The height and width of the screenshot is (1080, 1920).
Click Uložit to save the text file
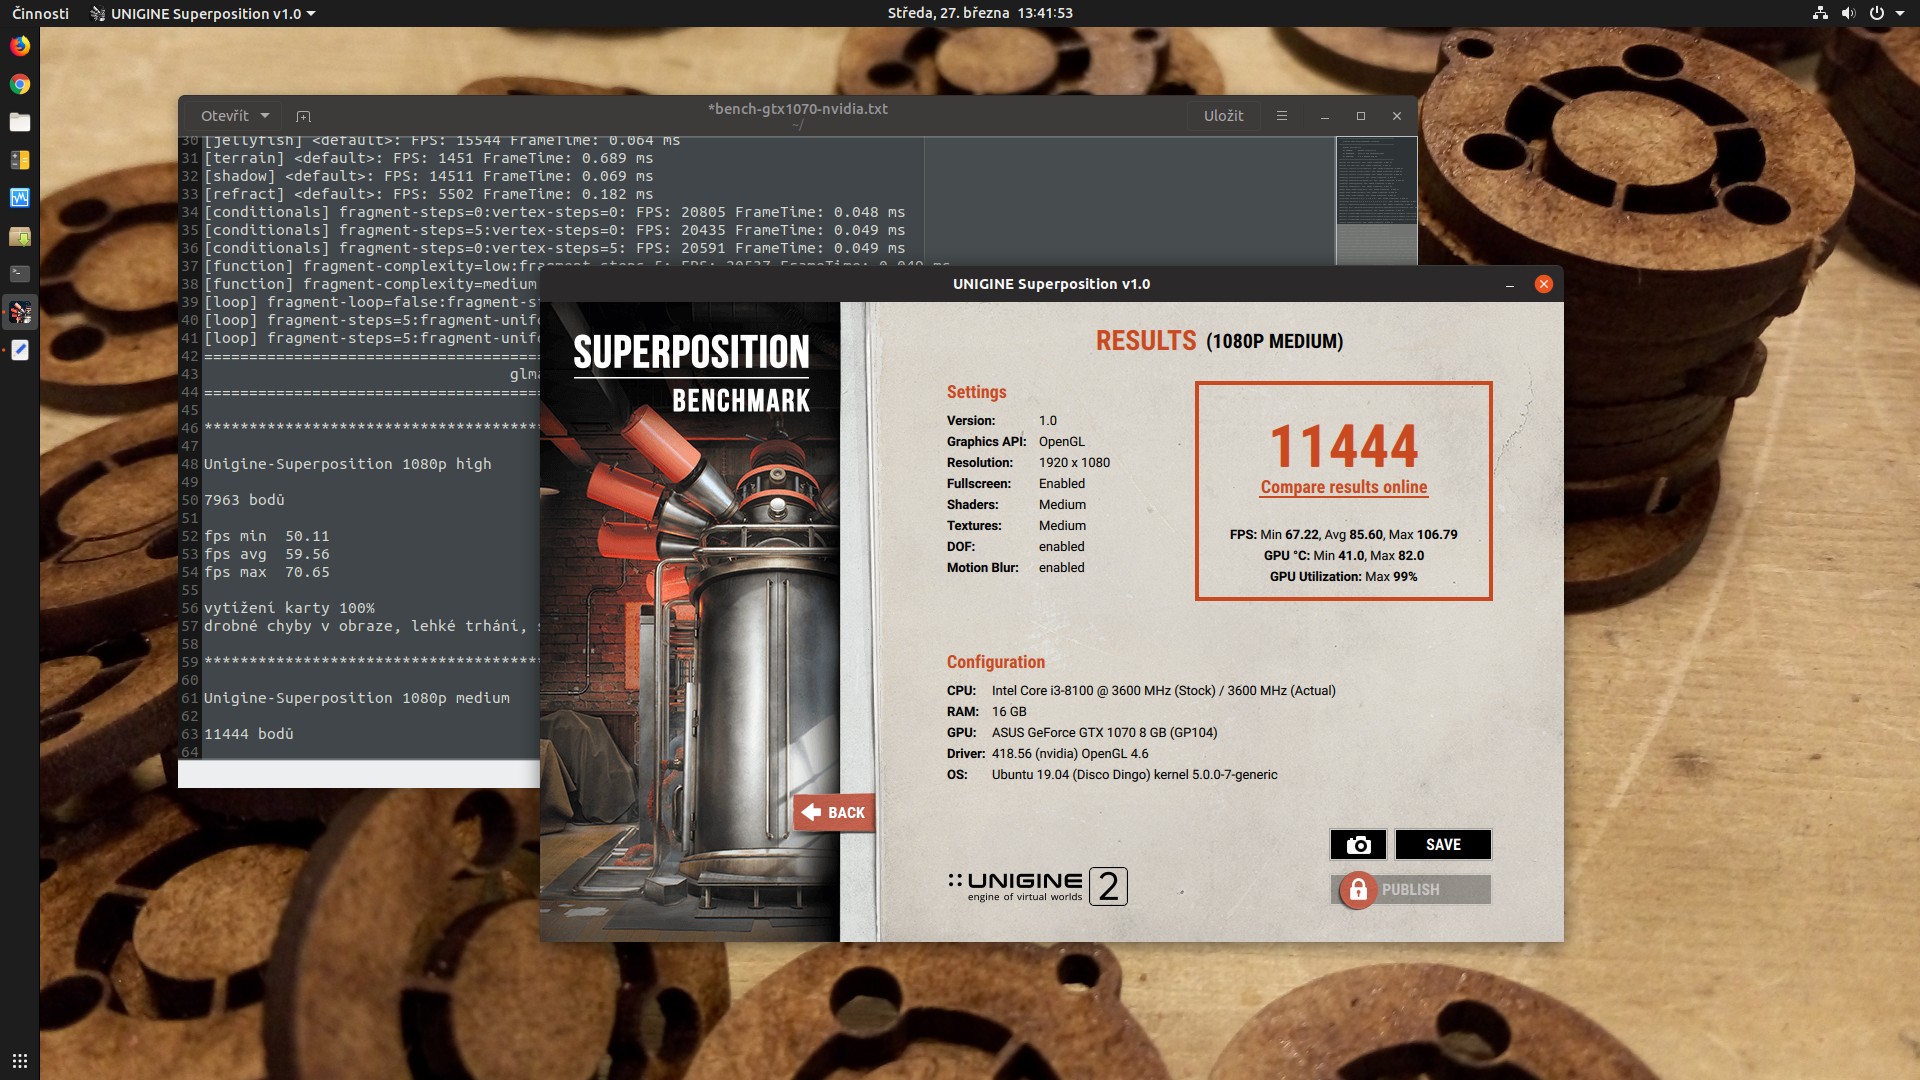point(1223,116)
